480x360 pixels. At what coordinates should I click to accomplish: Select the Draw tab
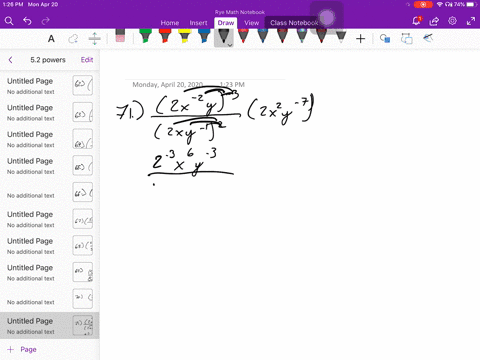coord(226,23)
